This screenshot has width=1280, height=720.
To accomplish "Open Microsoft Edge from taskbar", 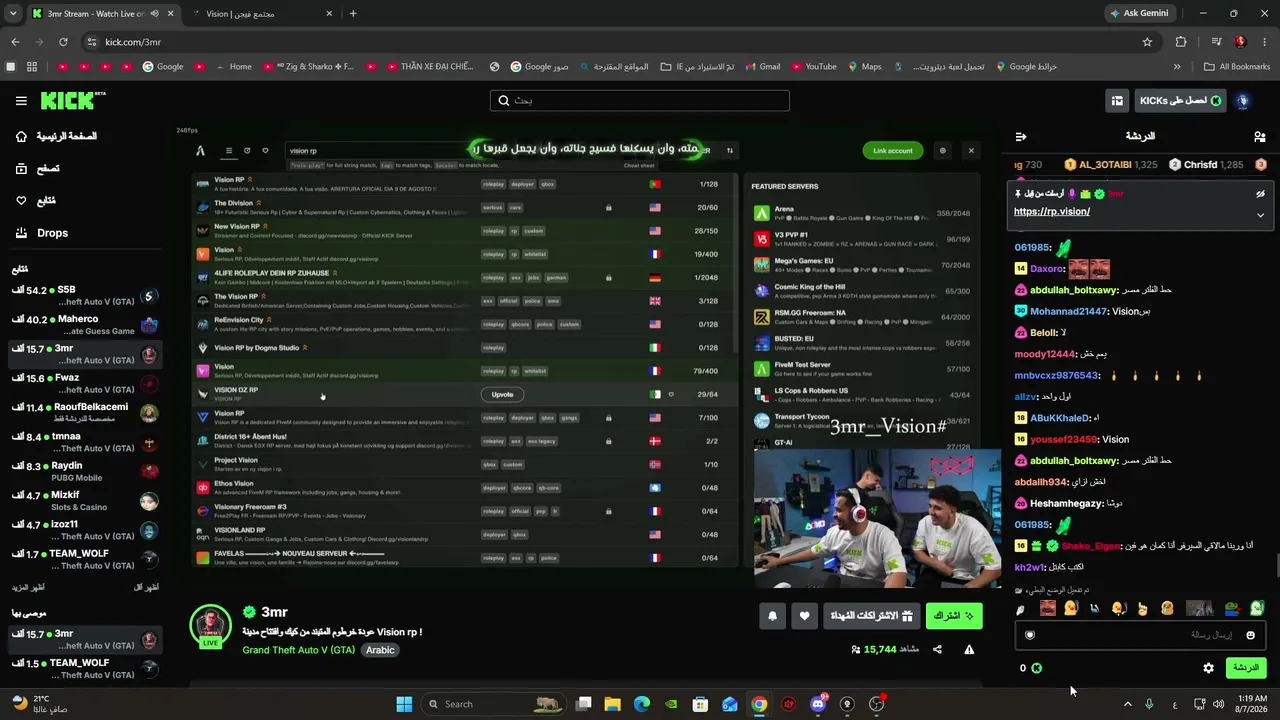I will click(x=642, y=704).
